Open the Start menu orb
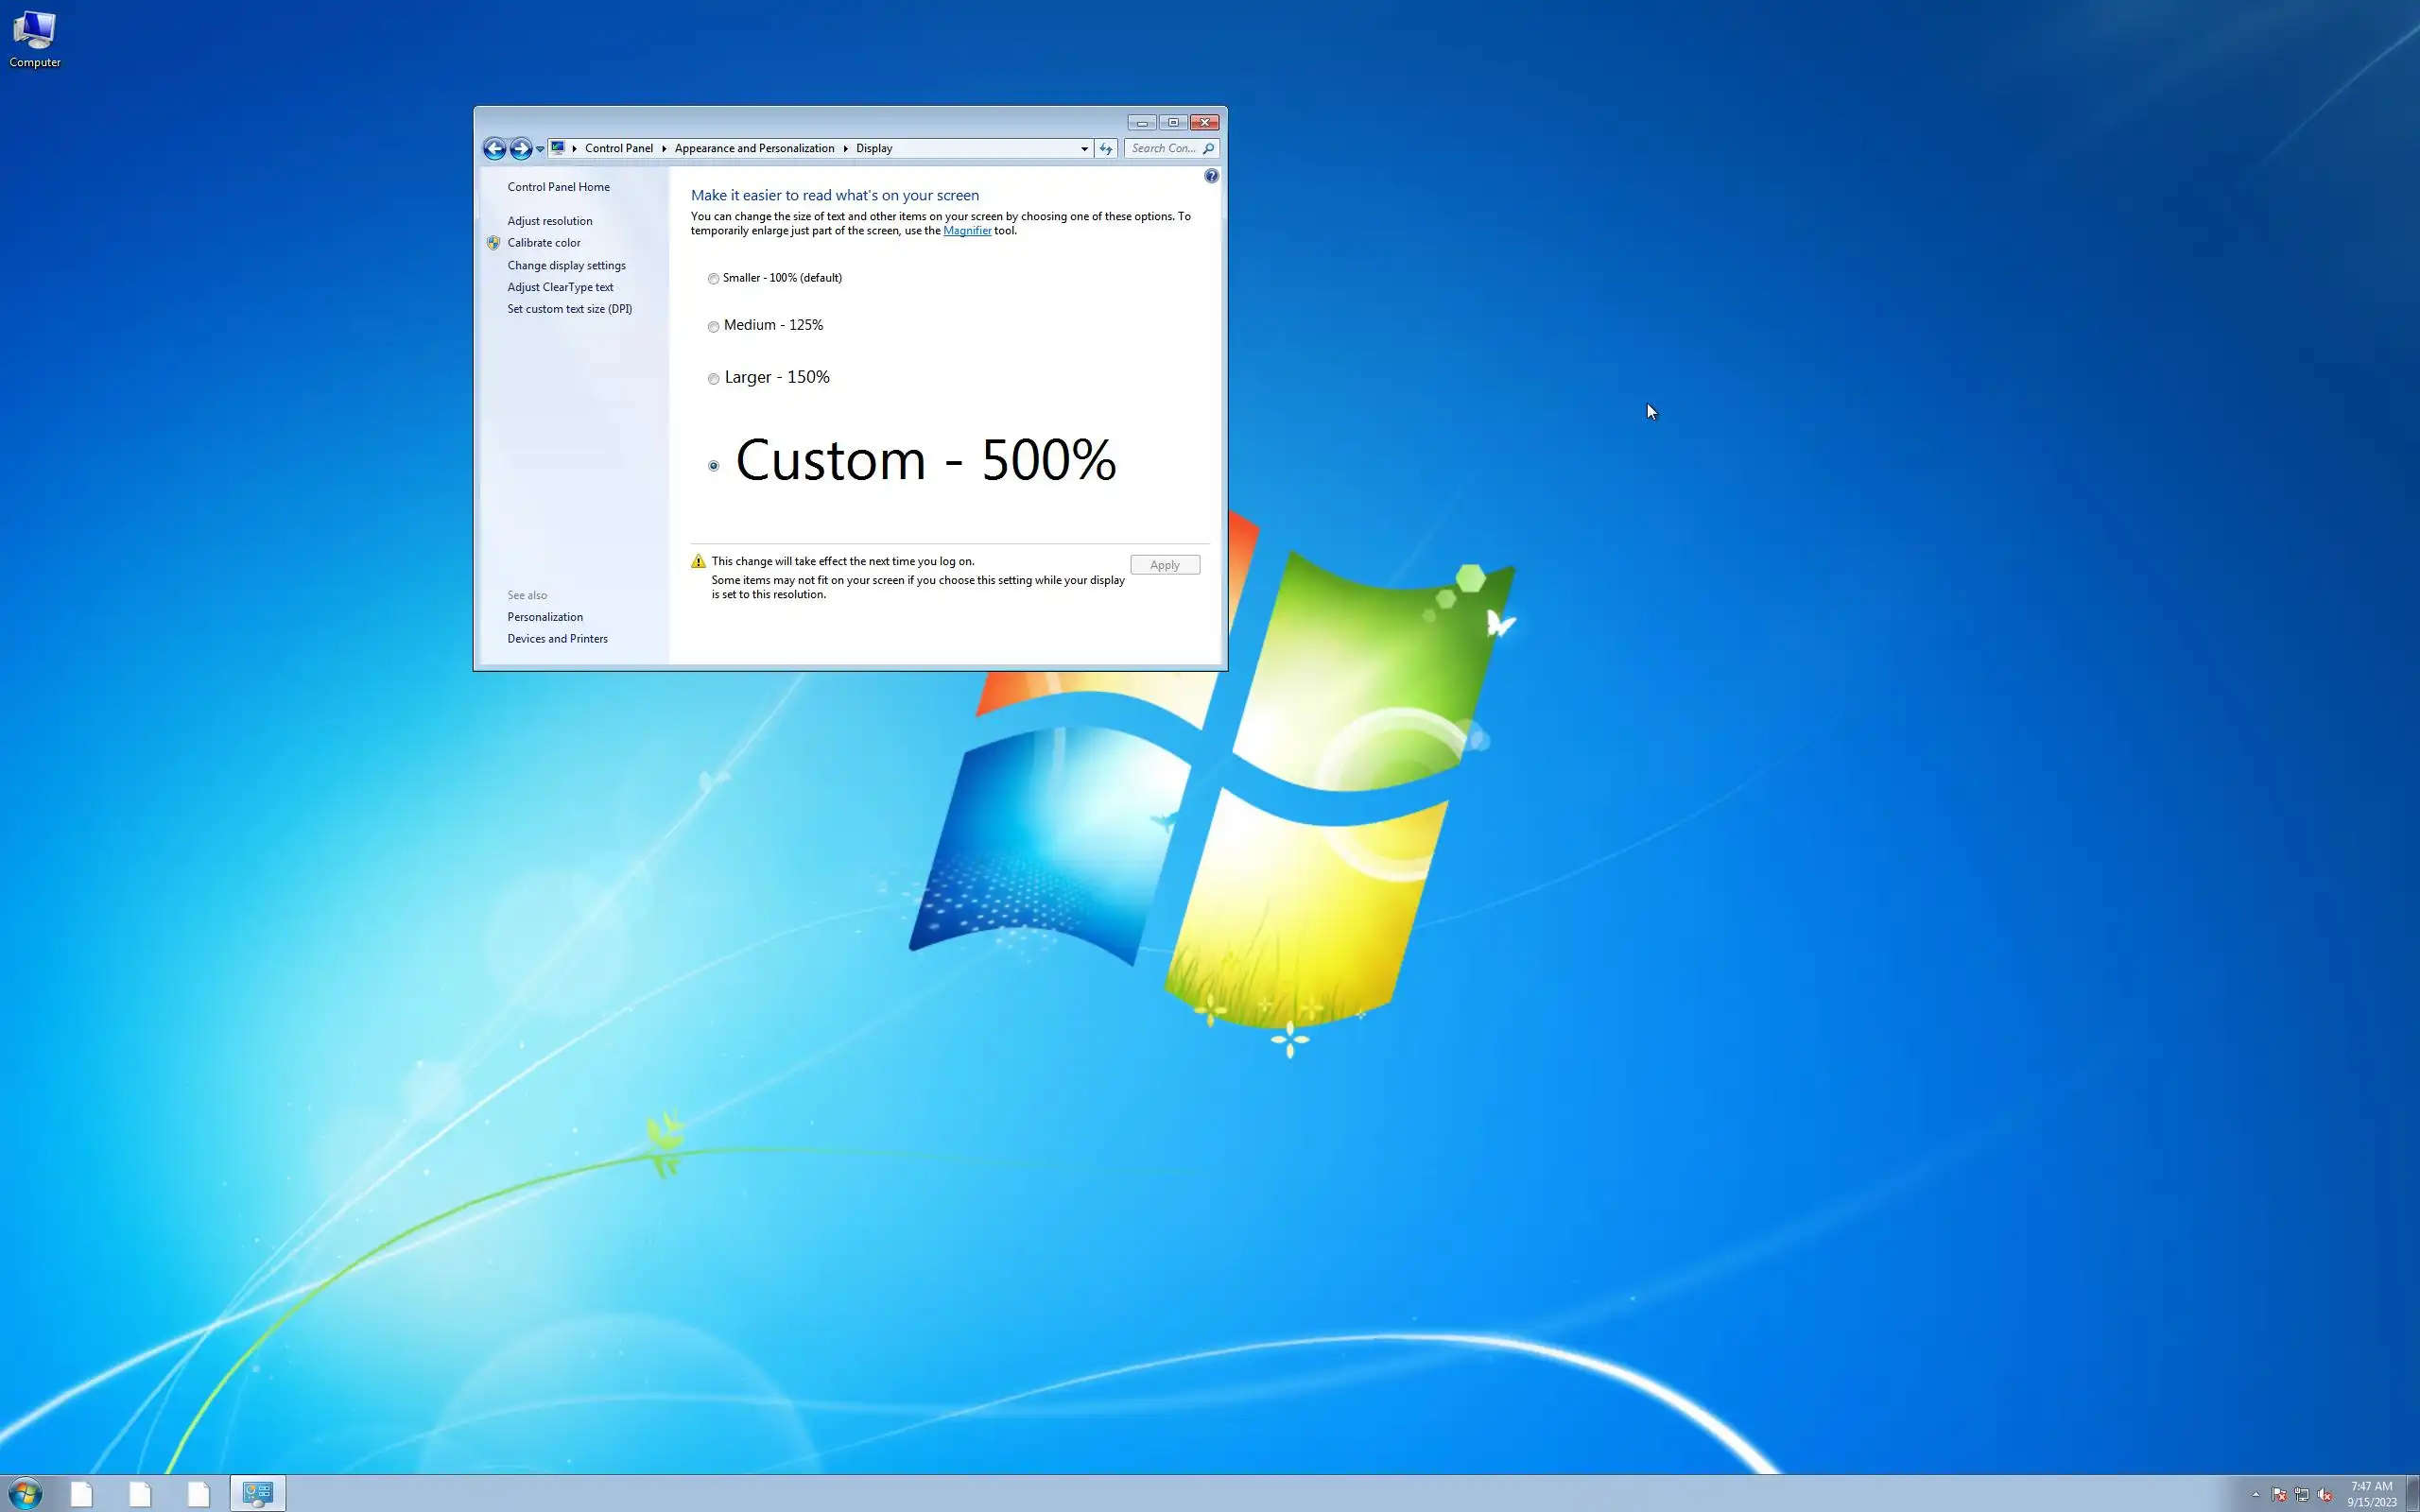 (x=24, y=1494)
